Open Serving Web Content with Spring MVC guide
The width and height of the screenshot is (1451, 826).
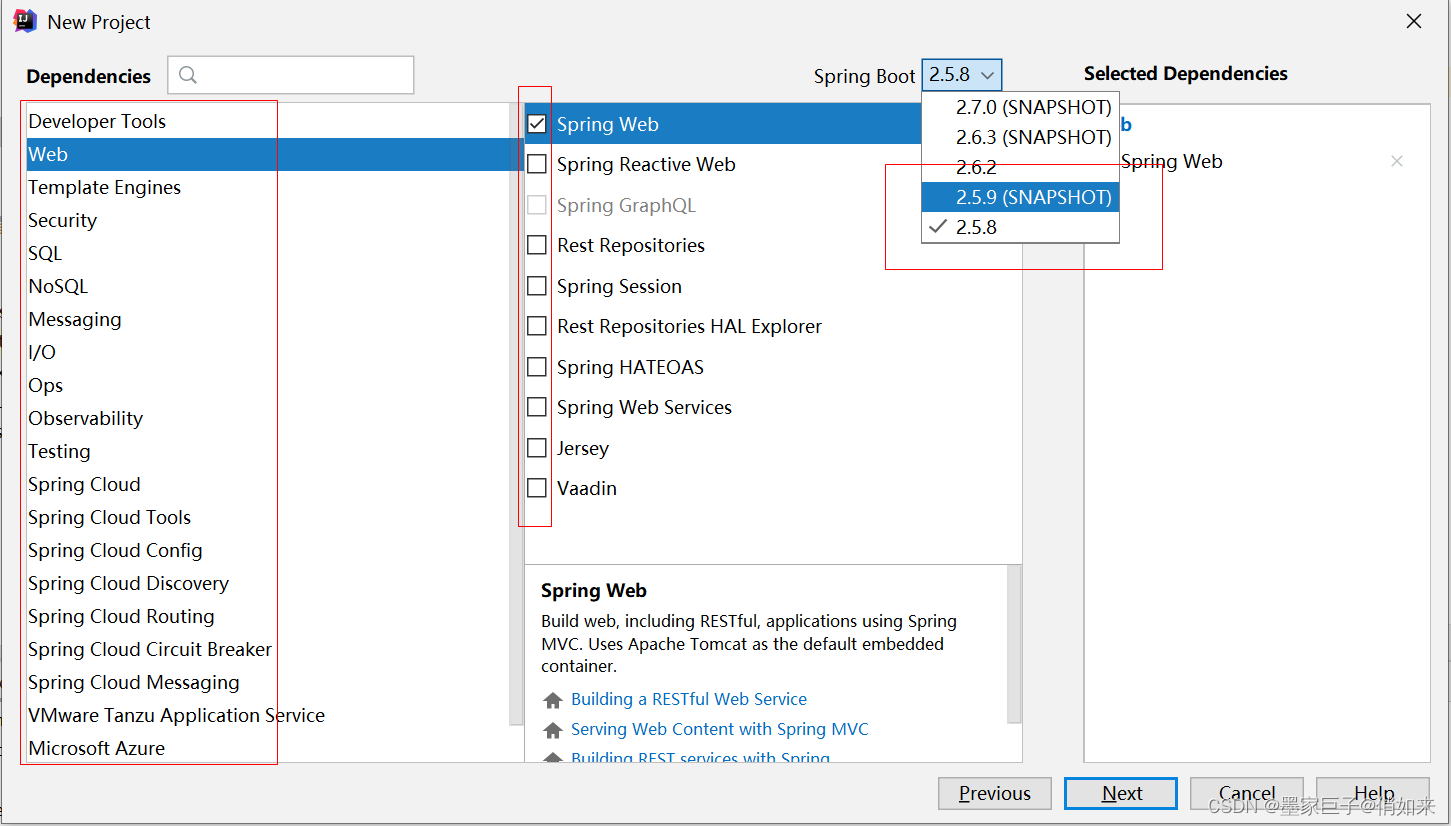(720, 729)
